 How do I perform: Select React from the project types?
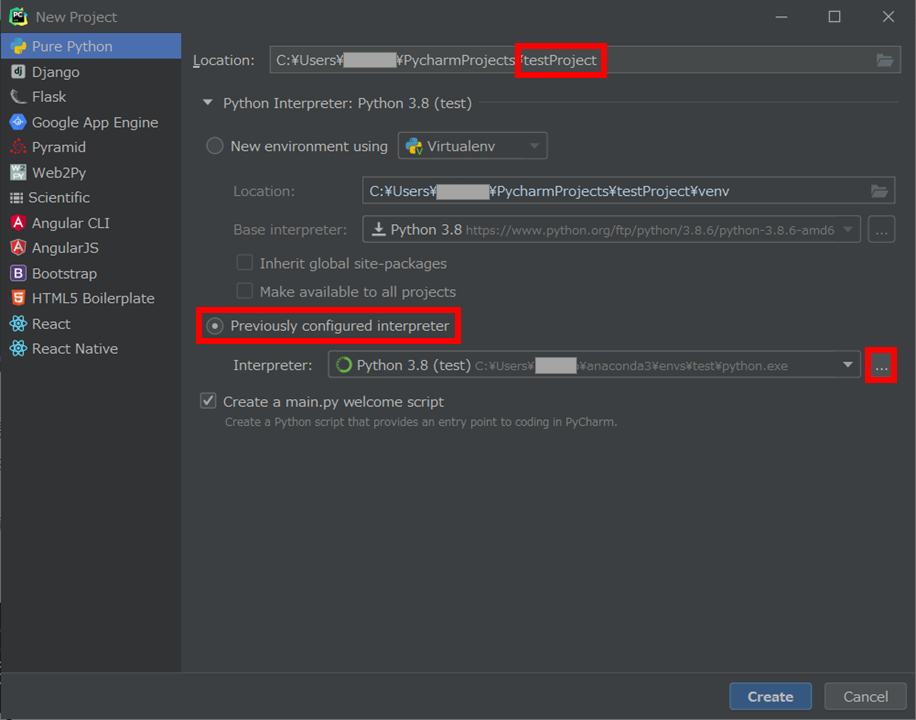point(91,324)
